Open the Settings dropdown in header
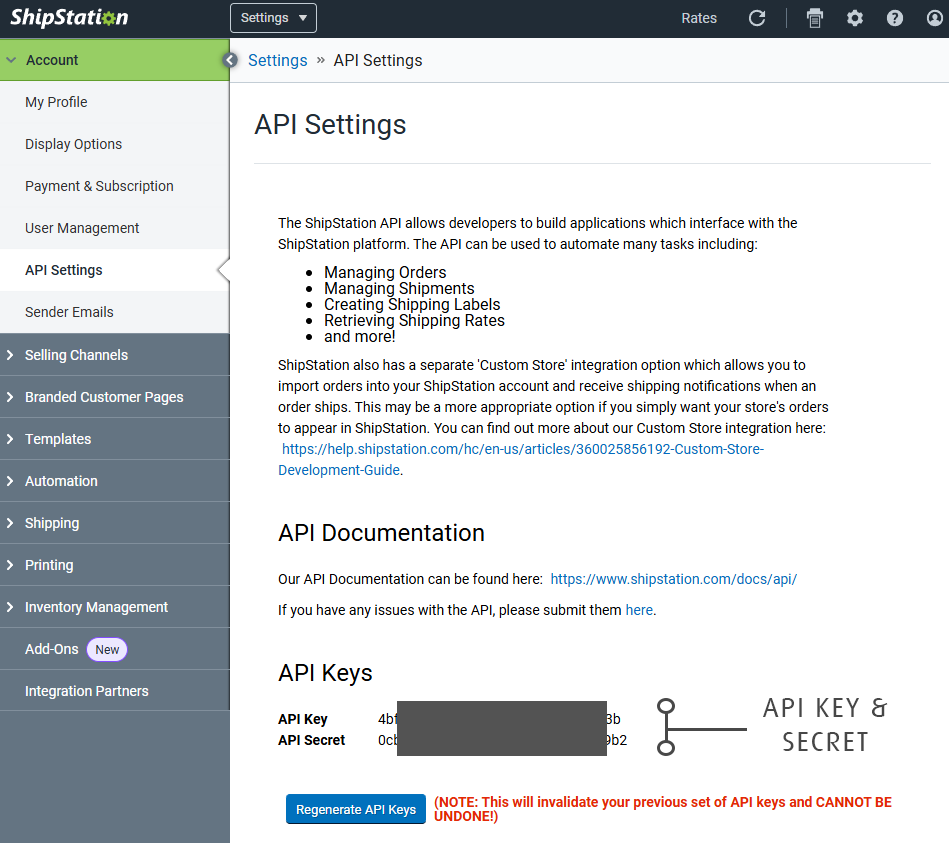 273,18
